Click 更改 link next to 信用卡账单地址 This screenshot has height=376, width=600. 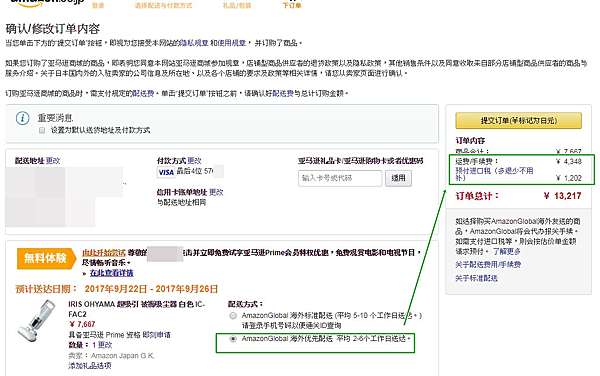pos(216,192)
